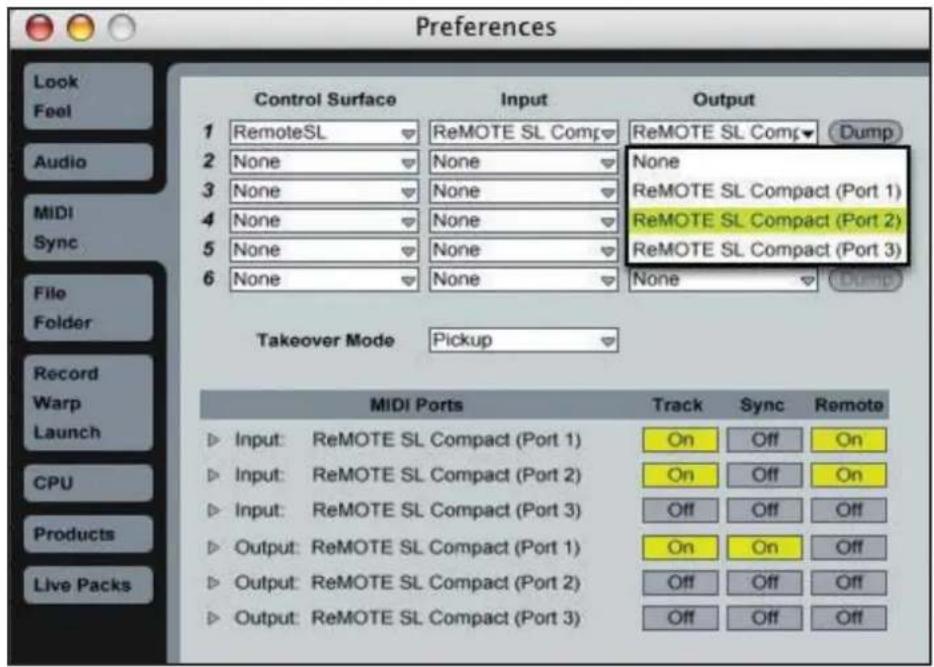Open the Products tab
The image size is (934, 667).
(88, 534)
